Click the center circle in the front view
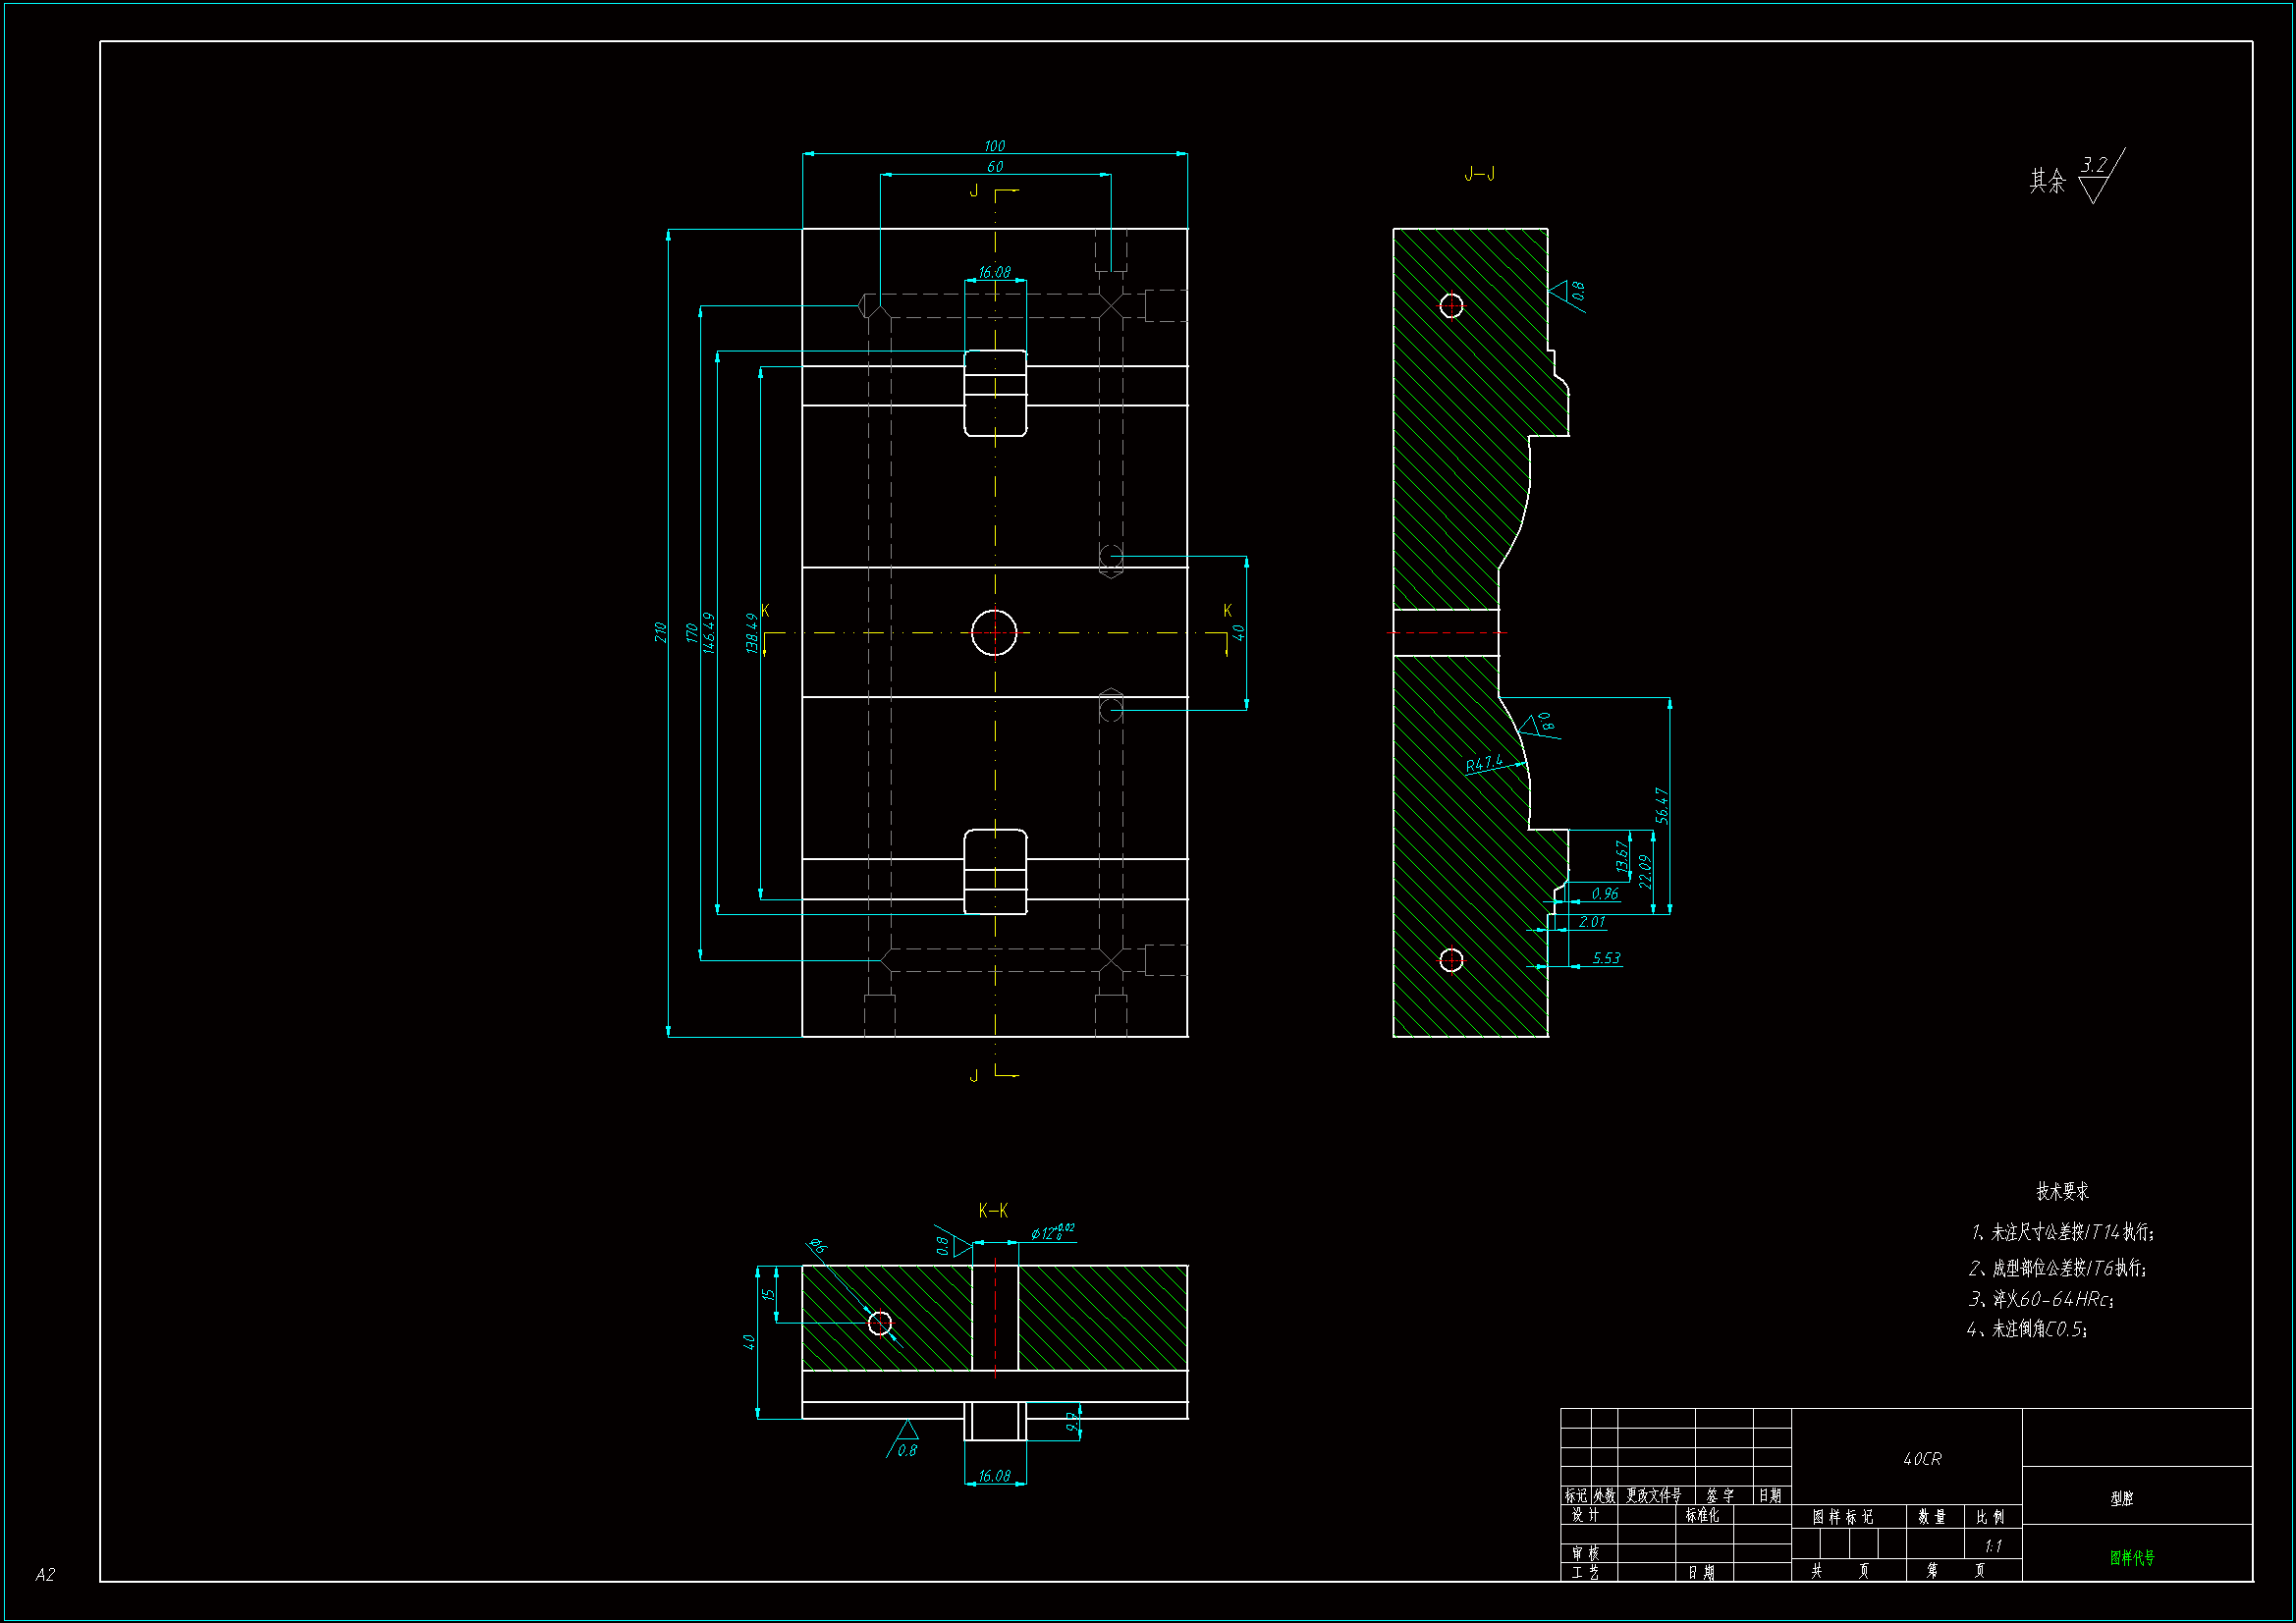2296x1623 pixels. 994,633
